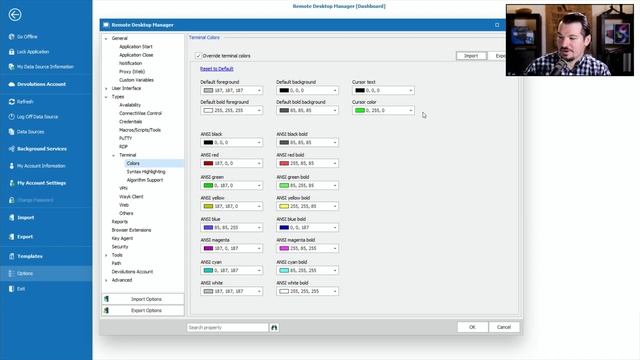
Task: Open ANSI green bold dropdown
Action: 335,186
